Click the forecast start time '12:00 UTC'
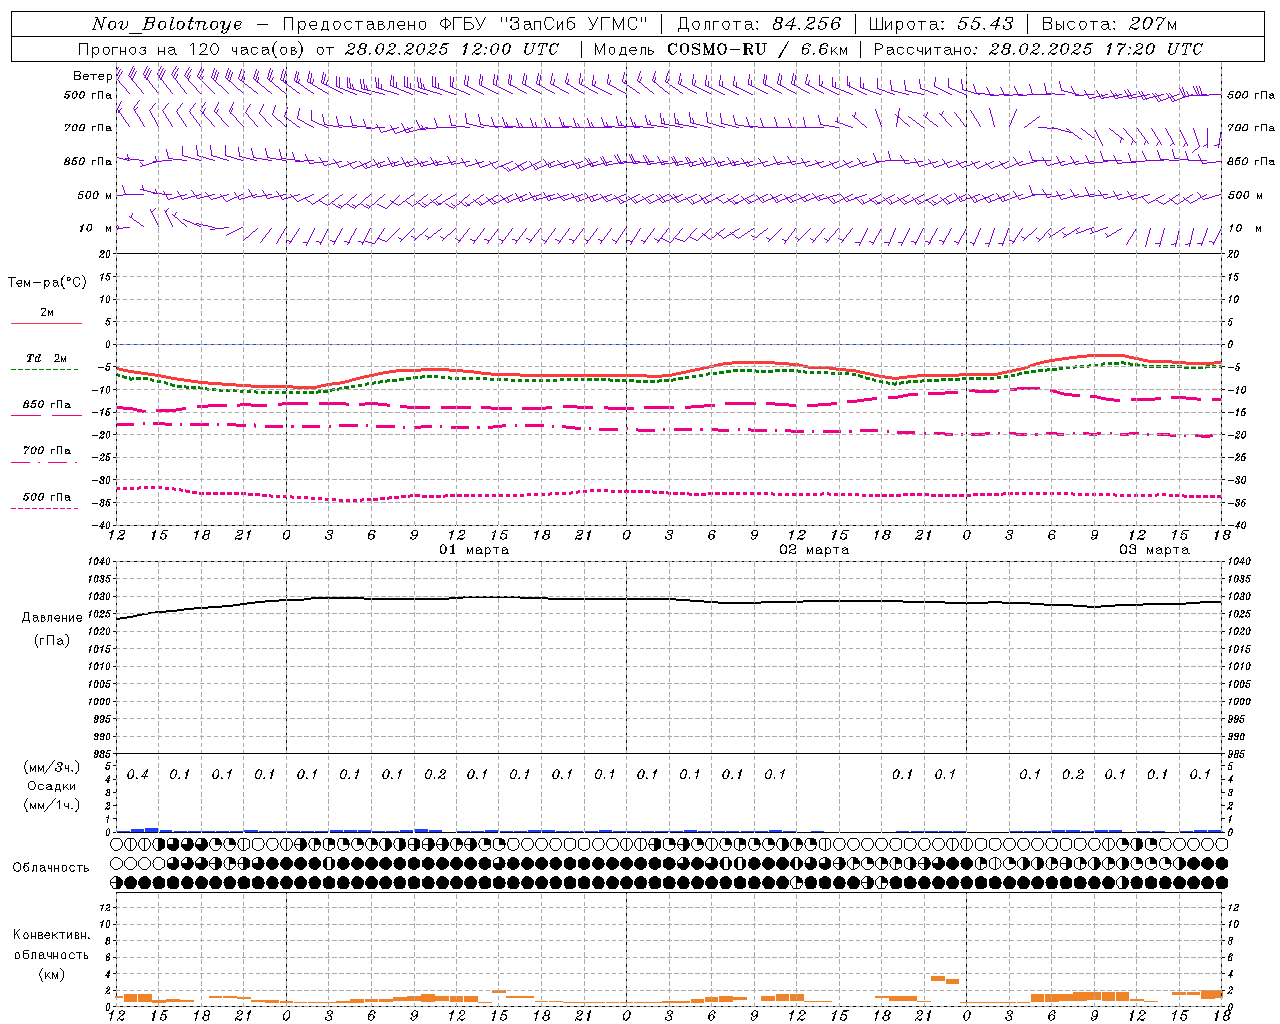 pyautogui.click(x=511, y=49)
